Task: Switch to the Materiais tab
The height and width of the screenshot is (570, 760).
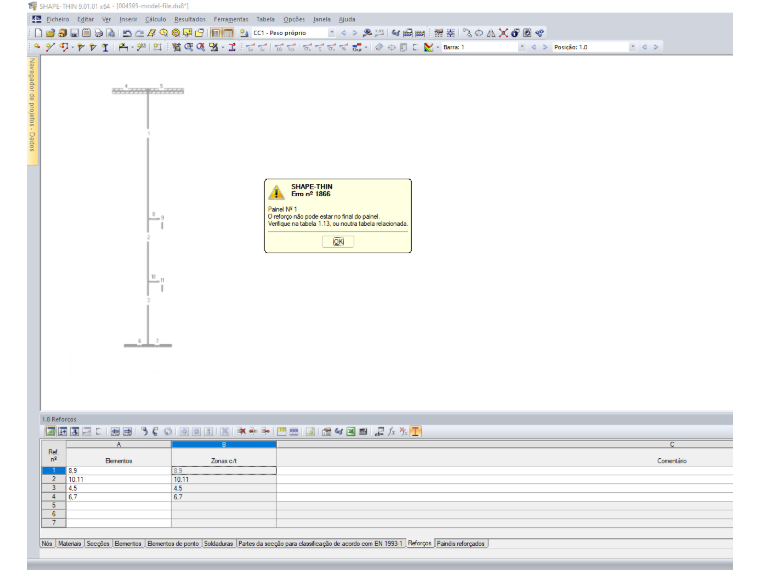Action: point(70,544)
